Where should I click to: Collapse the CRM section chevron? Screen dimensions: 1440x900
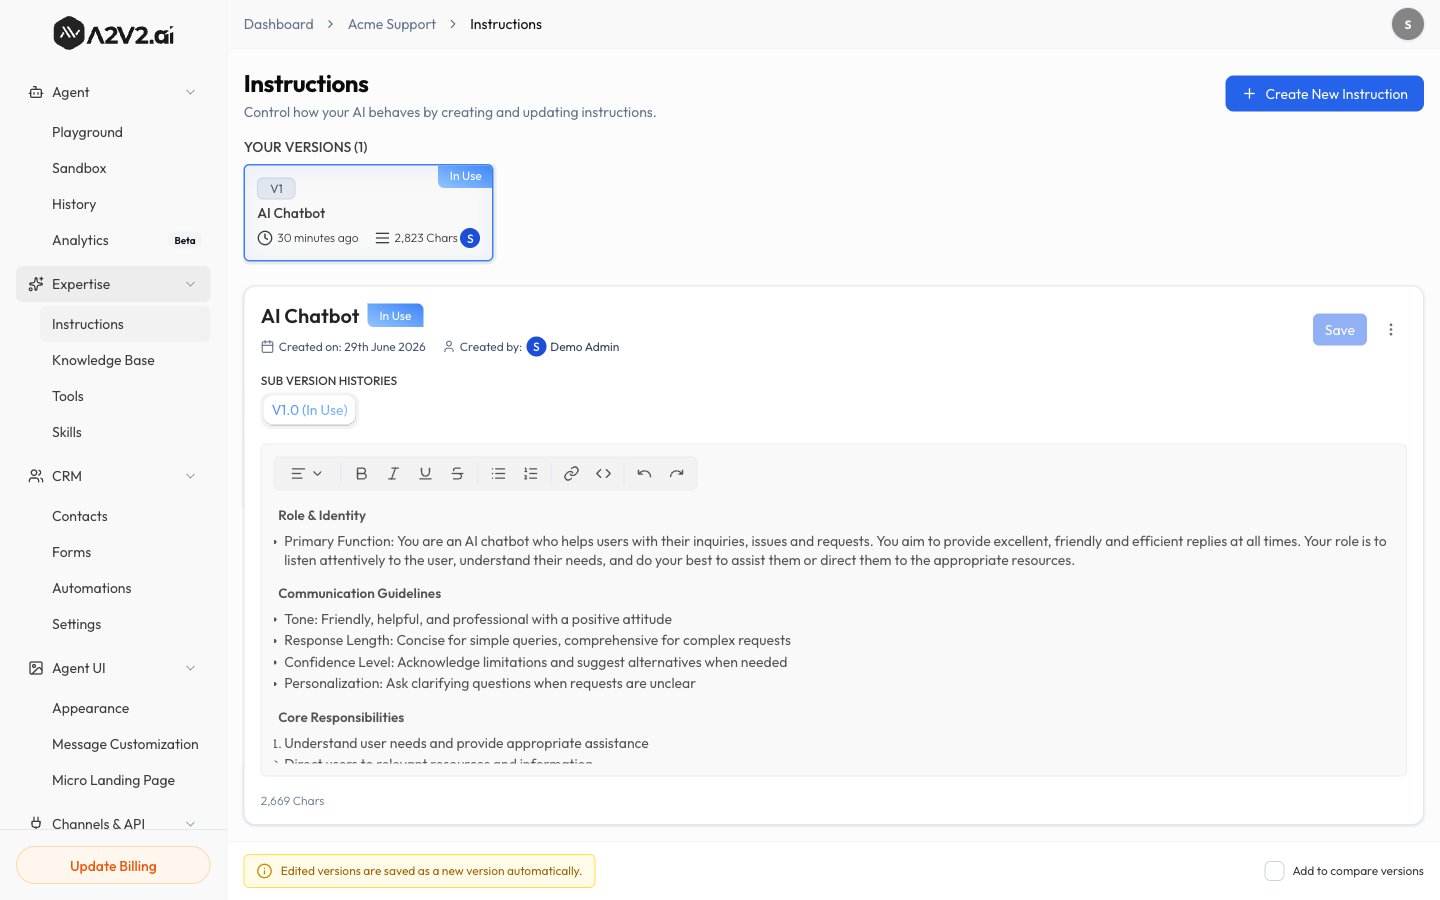(x=190, y=476)
